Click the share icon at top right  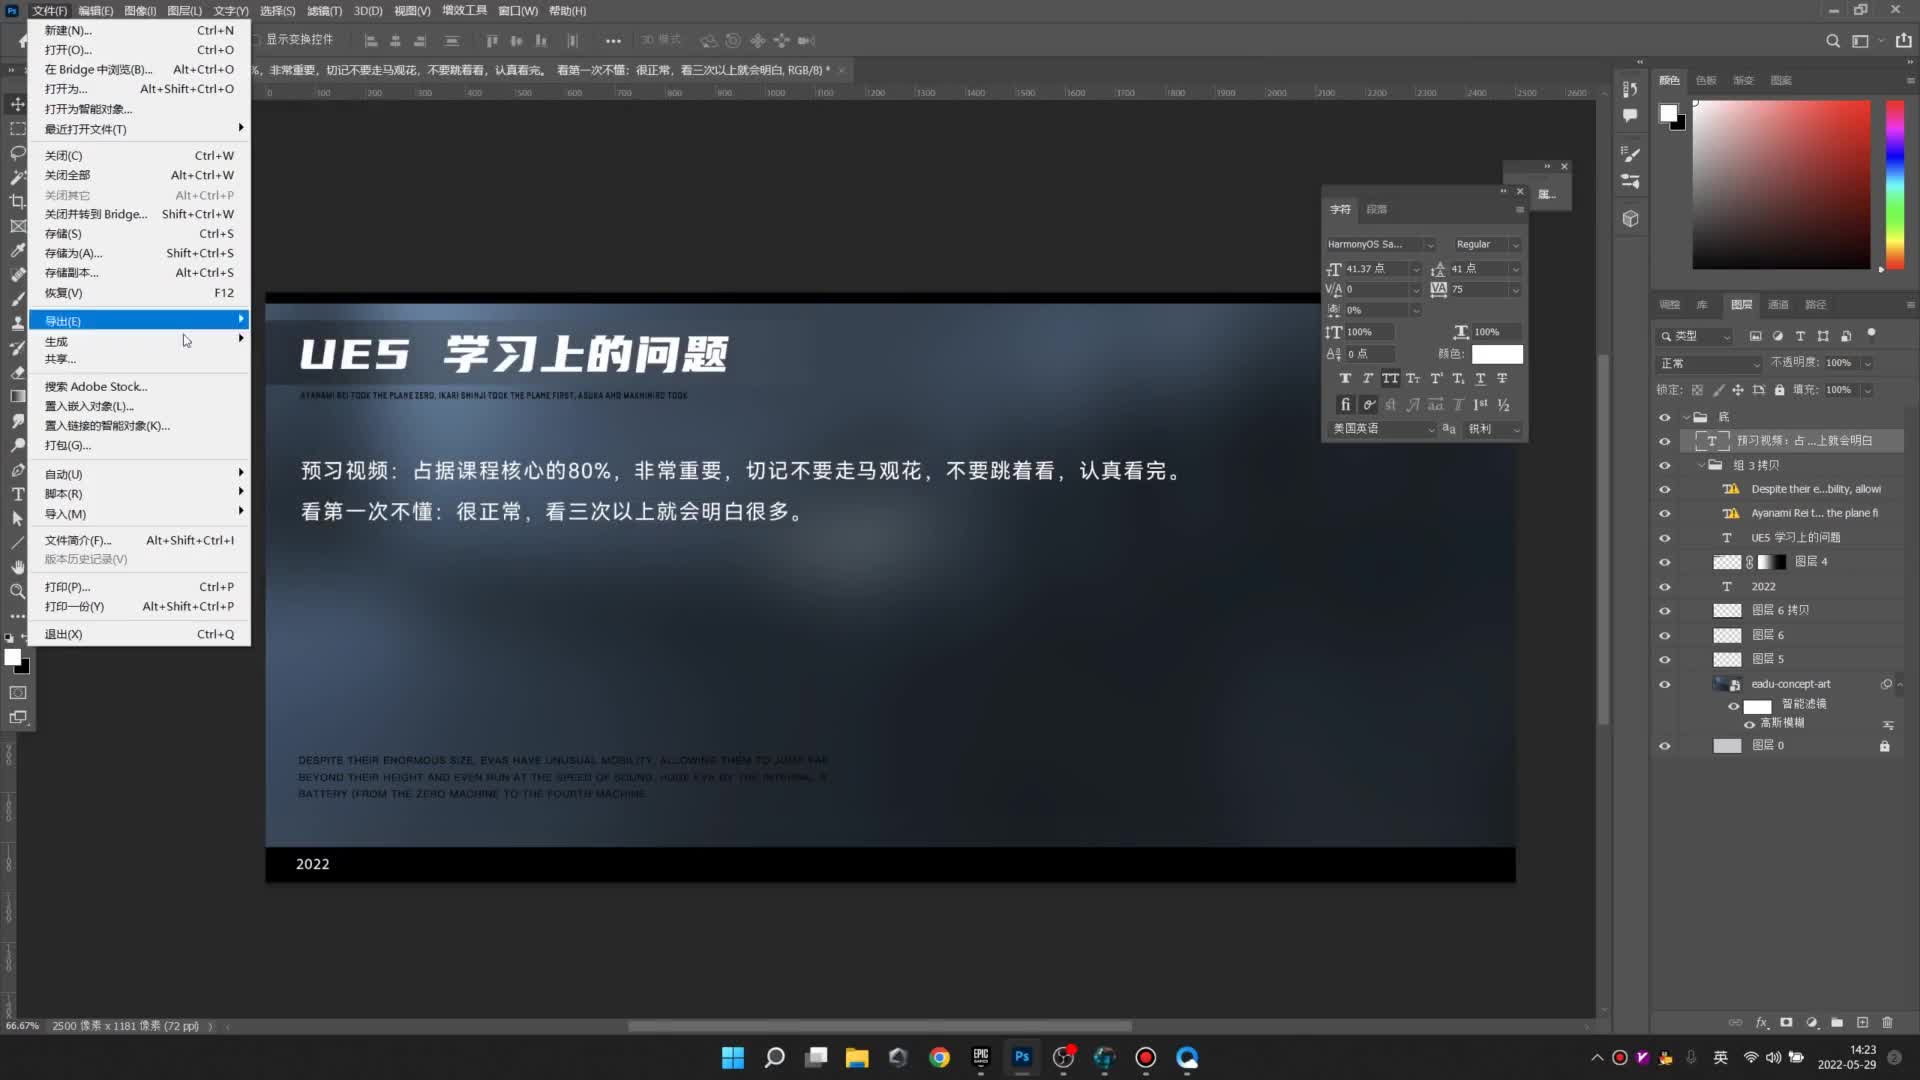tap(1903, 41)
